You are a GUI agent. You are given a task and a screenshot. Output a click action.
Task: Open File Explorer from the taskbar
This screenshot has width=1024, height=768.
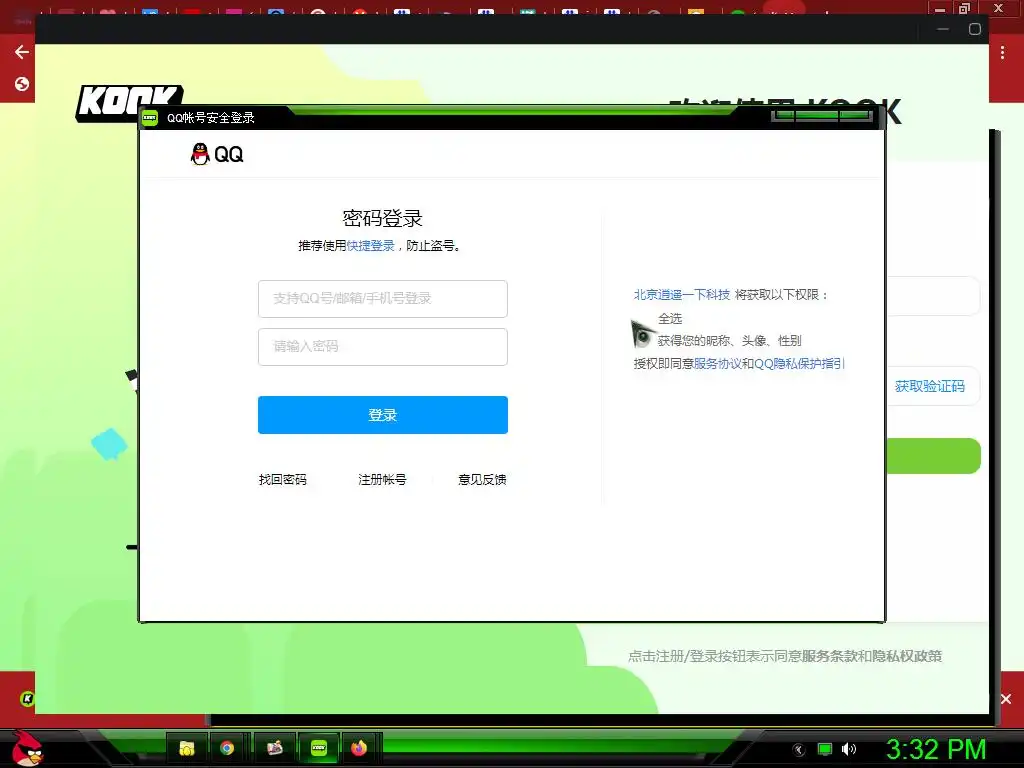[x=187, y=748]
